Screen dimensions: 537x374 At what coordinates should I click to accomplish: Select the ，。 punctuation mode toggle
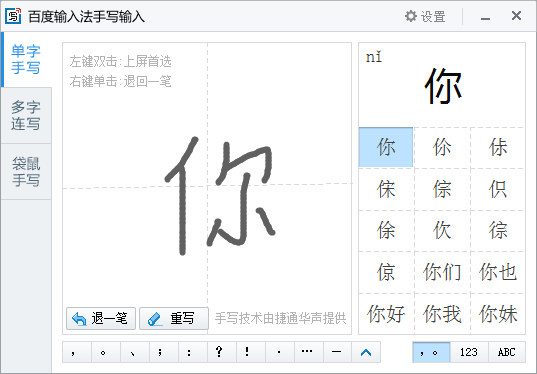[431, 352]
